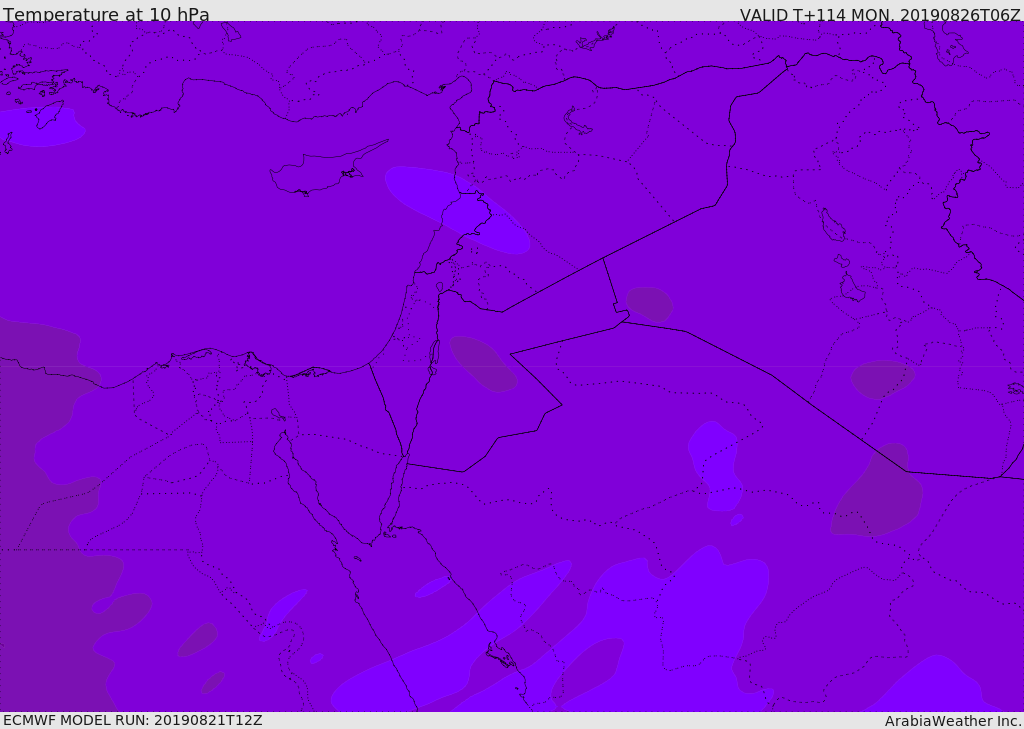Click the 'Temperature at 10 hPa' title text
This screenshot has height=729, width=1024.
[106, 14]
